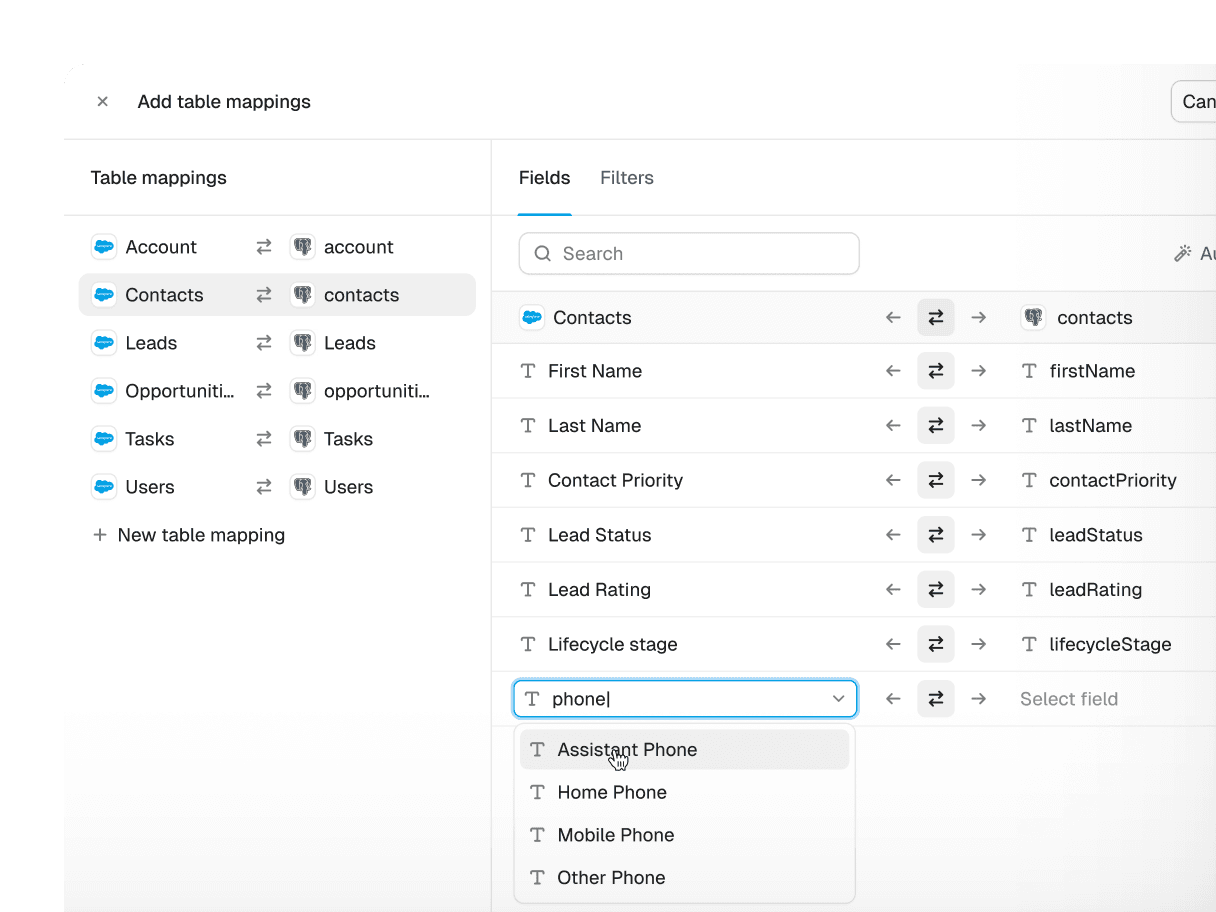
Task: Click the Salesforce icon in Contacts header row
Action: (532, 318)
